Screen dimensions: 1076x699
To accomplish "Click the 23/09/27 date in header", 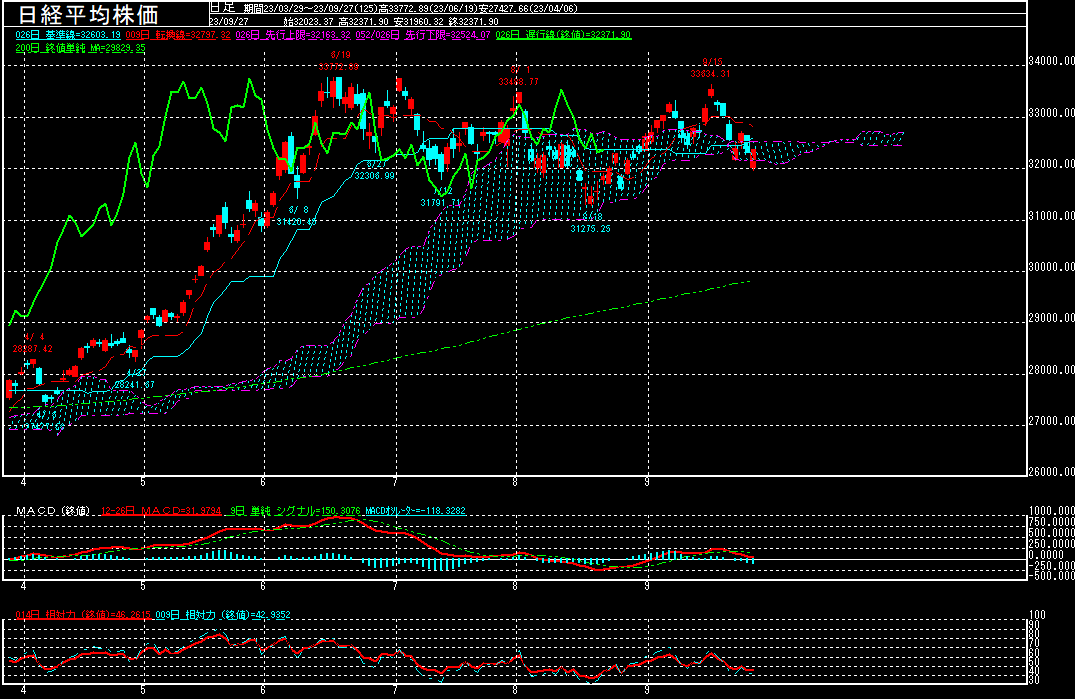I will 229,22.
